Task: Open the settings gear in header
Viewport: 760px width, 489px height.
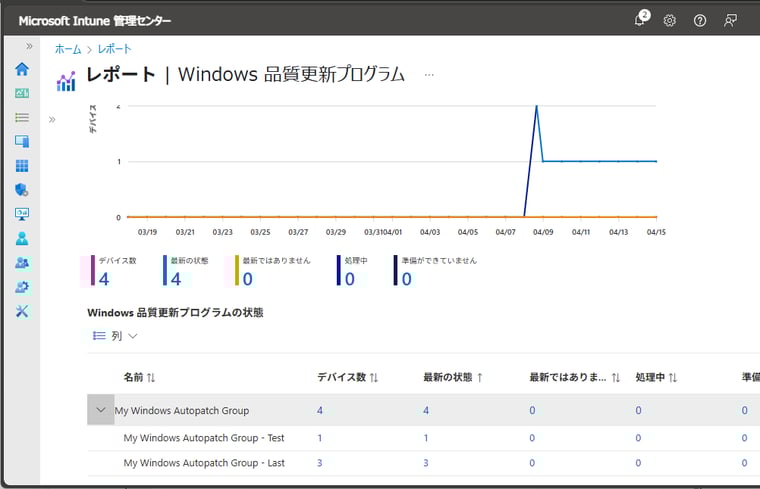Action: [670, 20]
